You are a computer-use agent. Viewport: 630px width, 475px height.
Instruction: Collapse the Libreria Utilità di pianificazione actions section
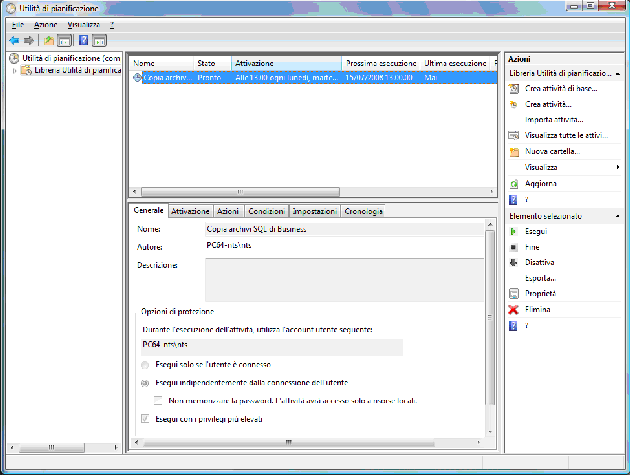coord(618,74)
